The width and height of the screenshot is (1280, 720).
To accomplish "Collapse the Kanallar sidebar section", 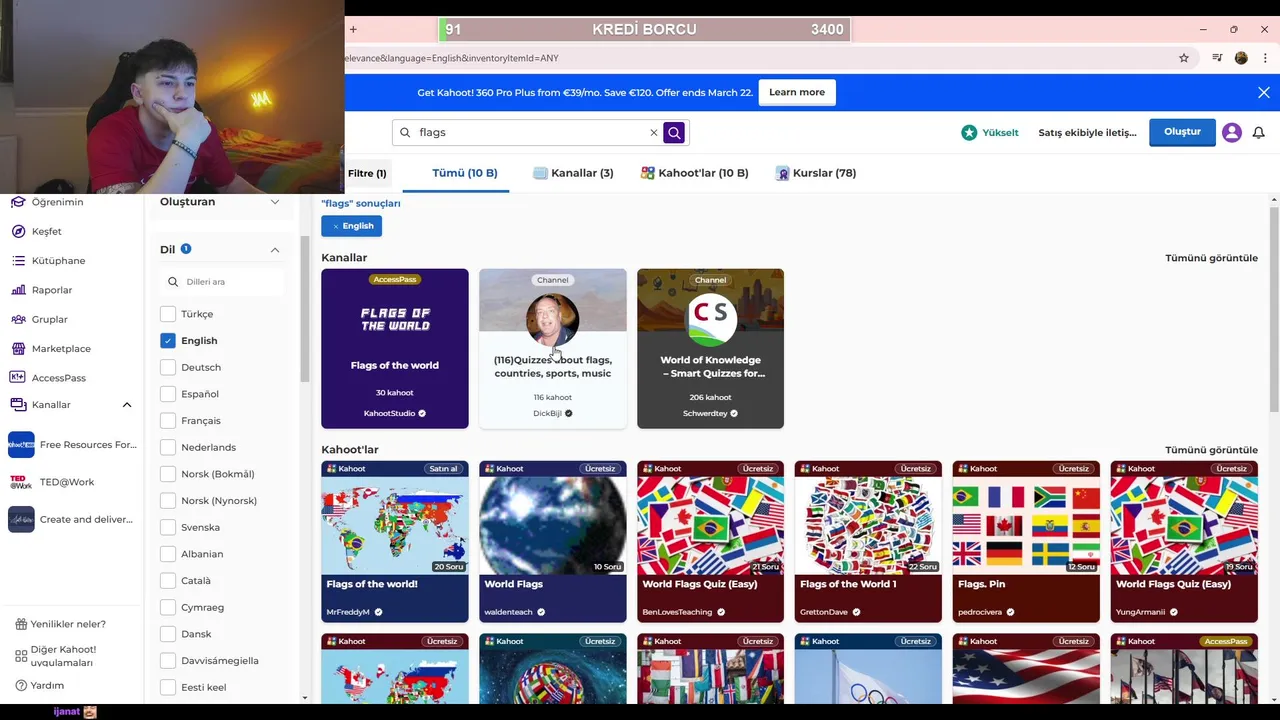I will click(127, 405).
